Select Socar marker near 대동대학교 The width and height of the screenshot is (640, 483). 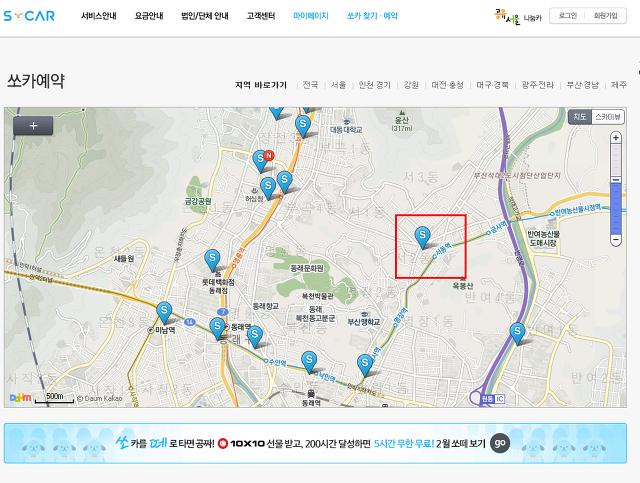tap(303, 126)
